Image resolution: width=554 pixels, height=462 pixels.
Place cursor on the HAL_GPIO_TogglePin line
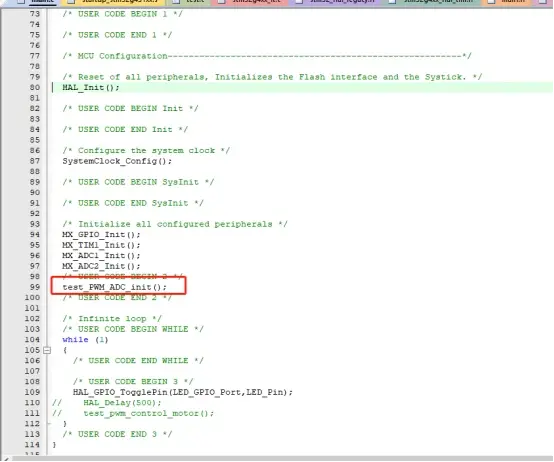click(183, 392)
